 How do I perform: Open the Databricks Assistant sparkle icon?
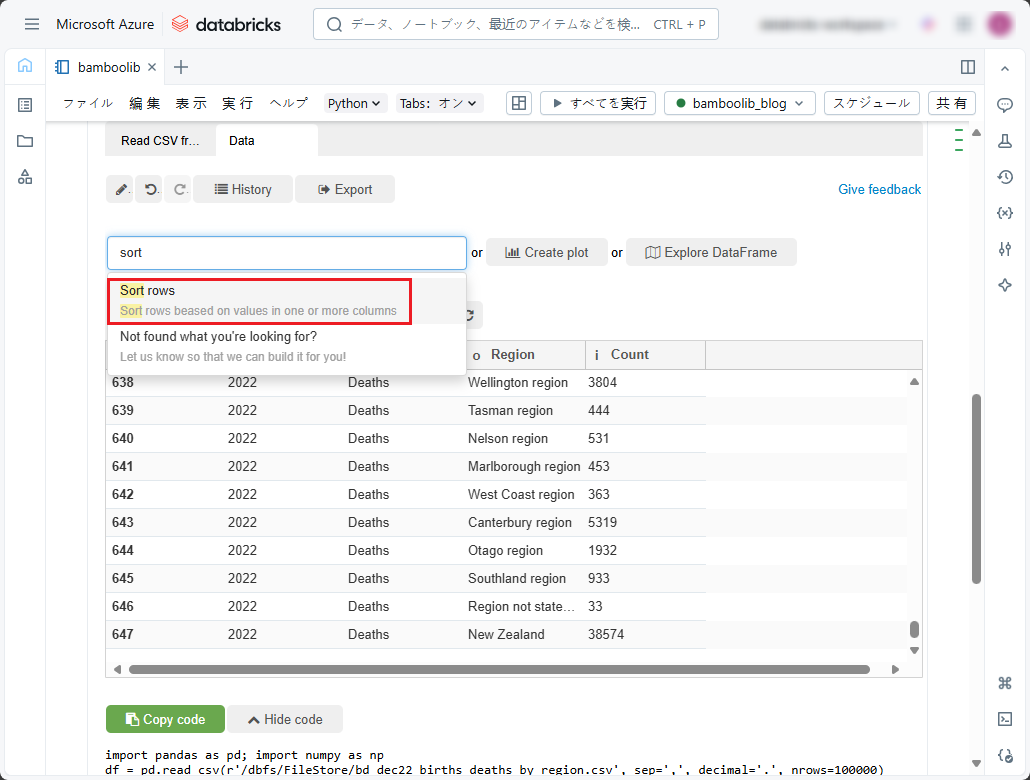(x=1005, y=285)
